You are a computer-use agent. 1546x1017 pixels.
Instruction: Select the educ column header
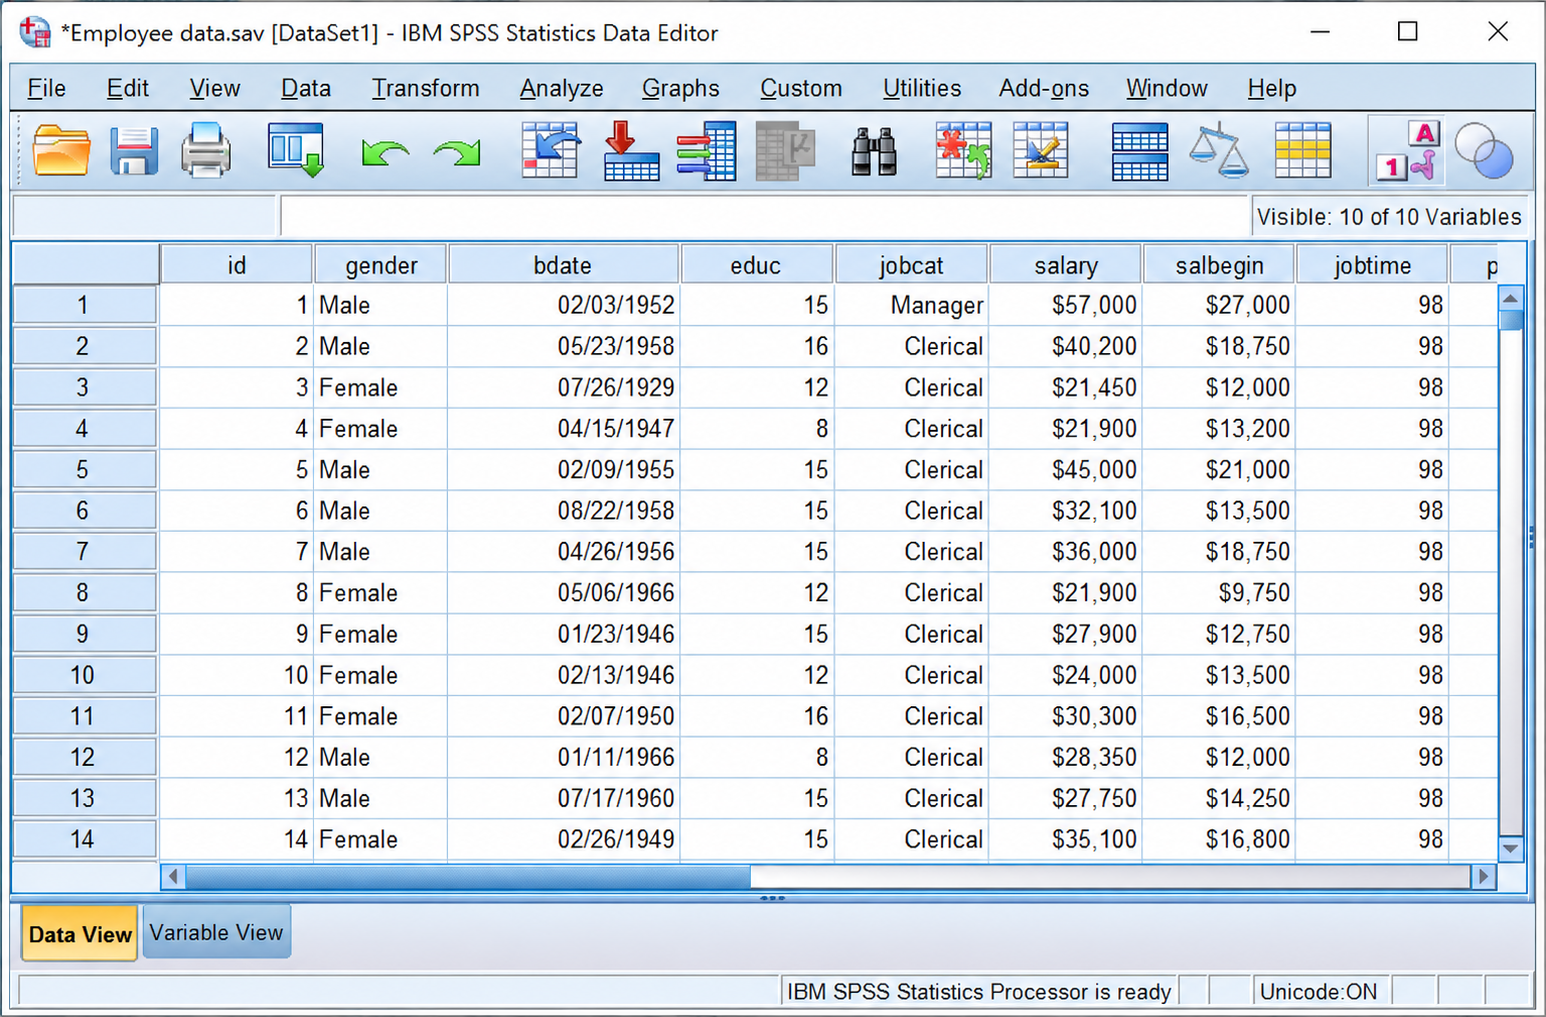click(756, 265)
